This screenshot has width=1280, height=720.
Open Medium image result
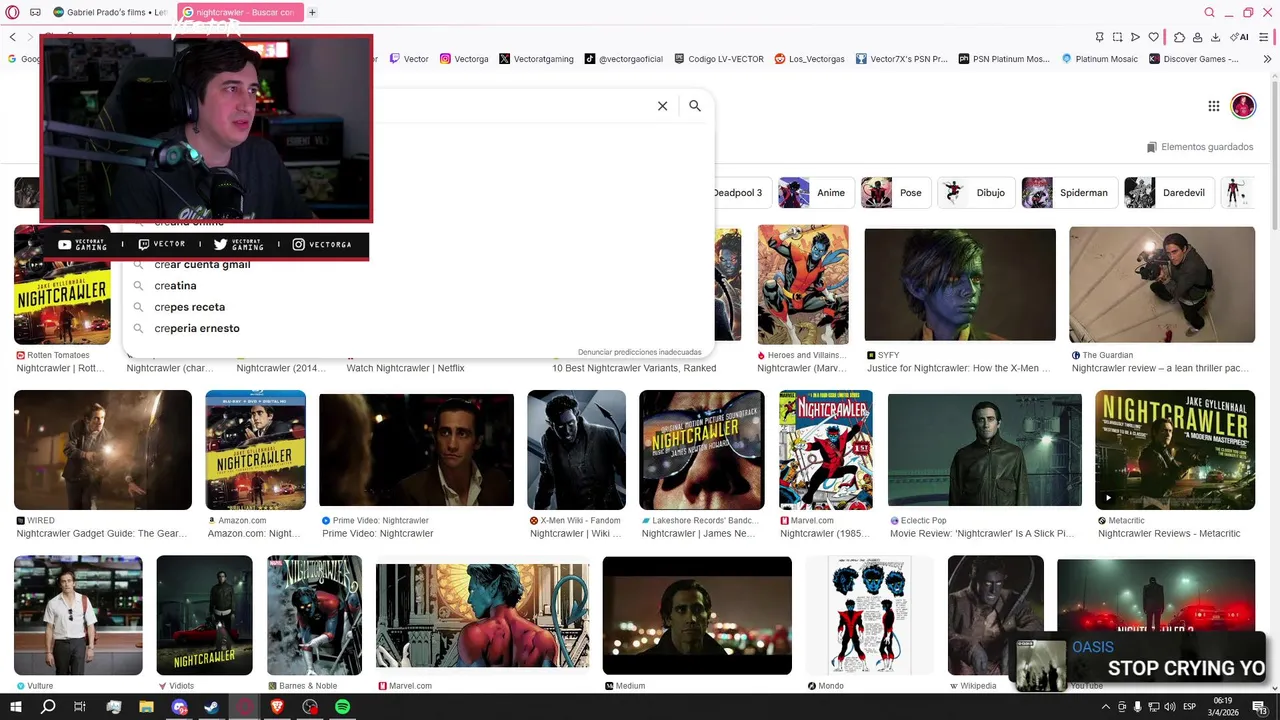697,615
